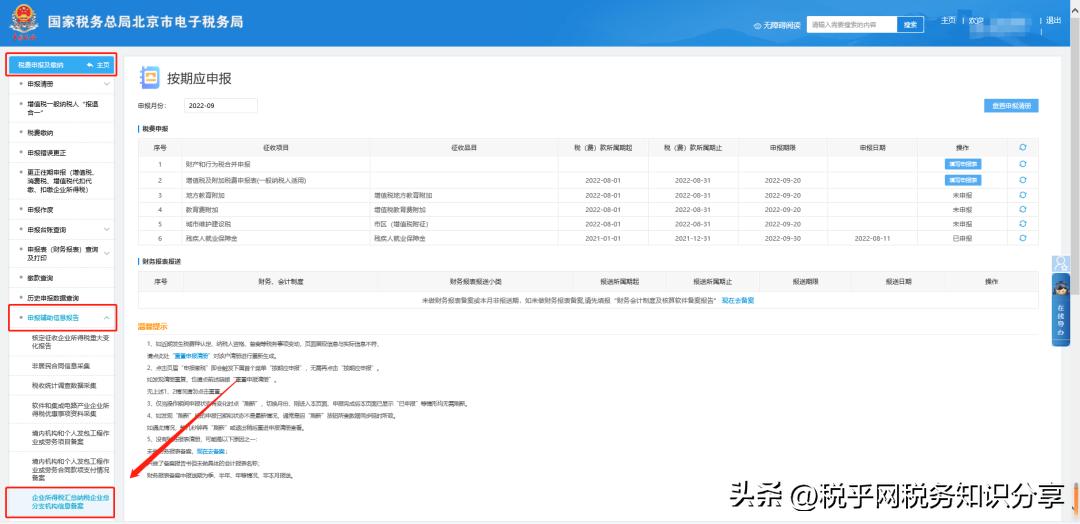This screenshot has height=524, width=1080.
Task: Select 税收统计调查数据采集 submenu item
Action: coord(63,386)
